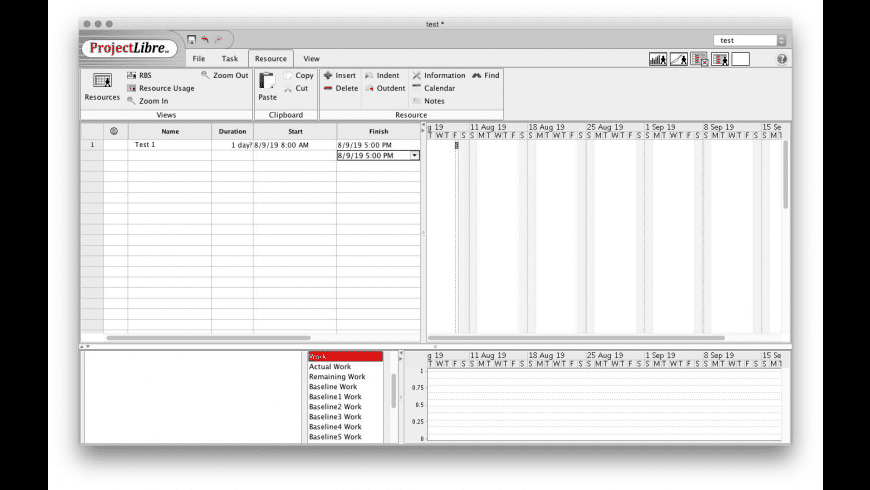This screenshot has width=870, height=490.
Task: Open help question mark icon
Action: tap(782, 59)
